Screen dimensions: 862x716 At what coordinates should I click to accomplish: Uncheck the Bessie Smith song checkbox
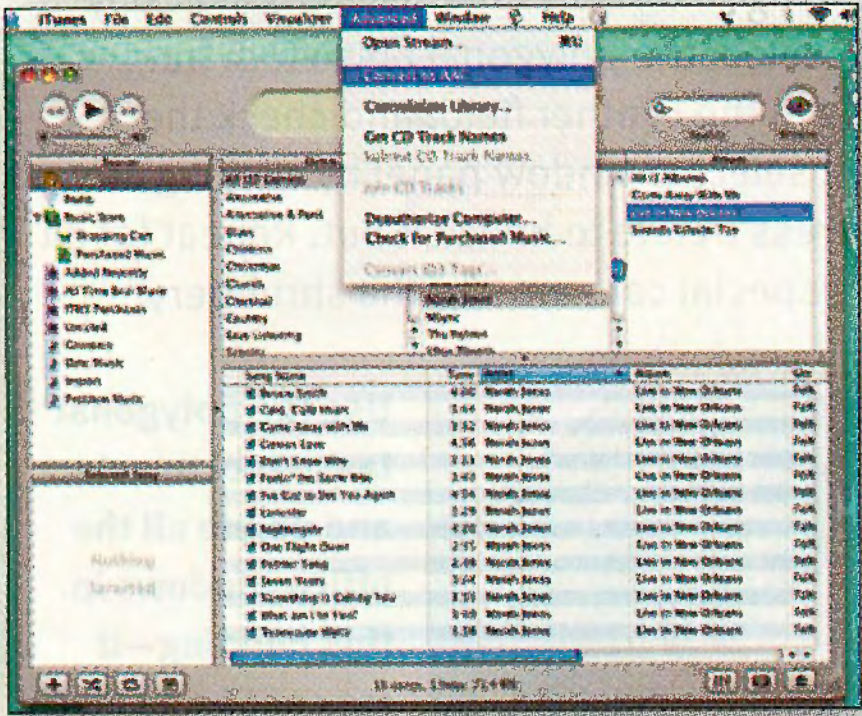[251, 393]
